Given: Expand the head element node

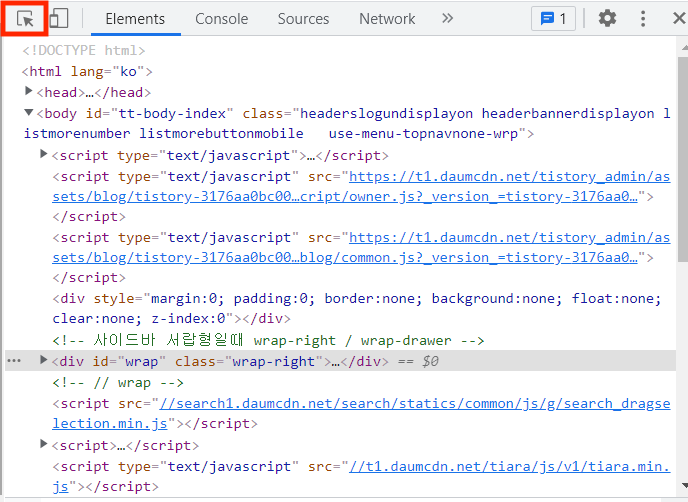Looking at the screenshot, I should (29, 91).
